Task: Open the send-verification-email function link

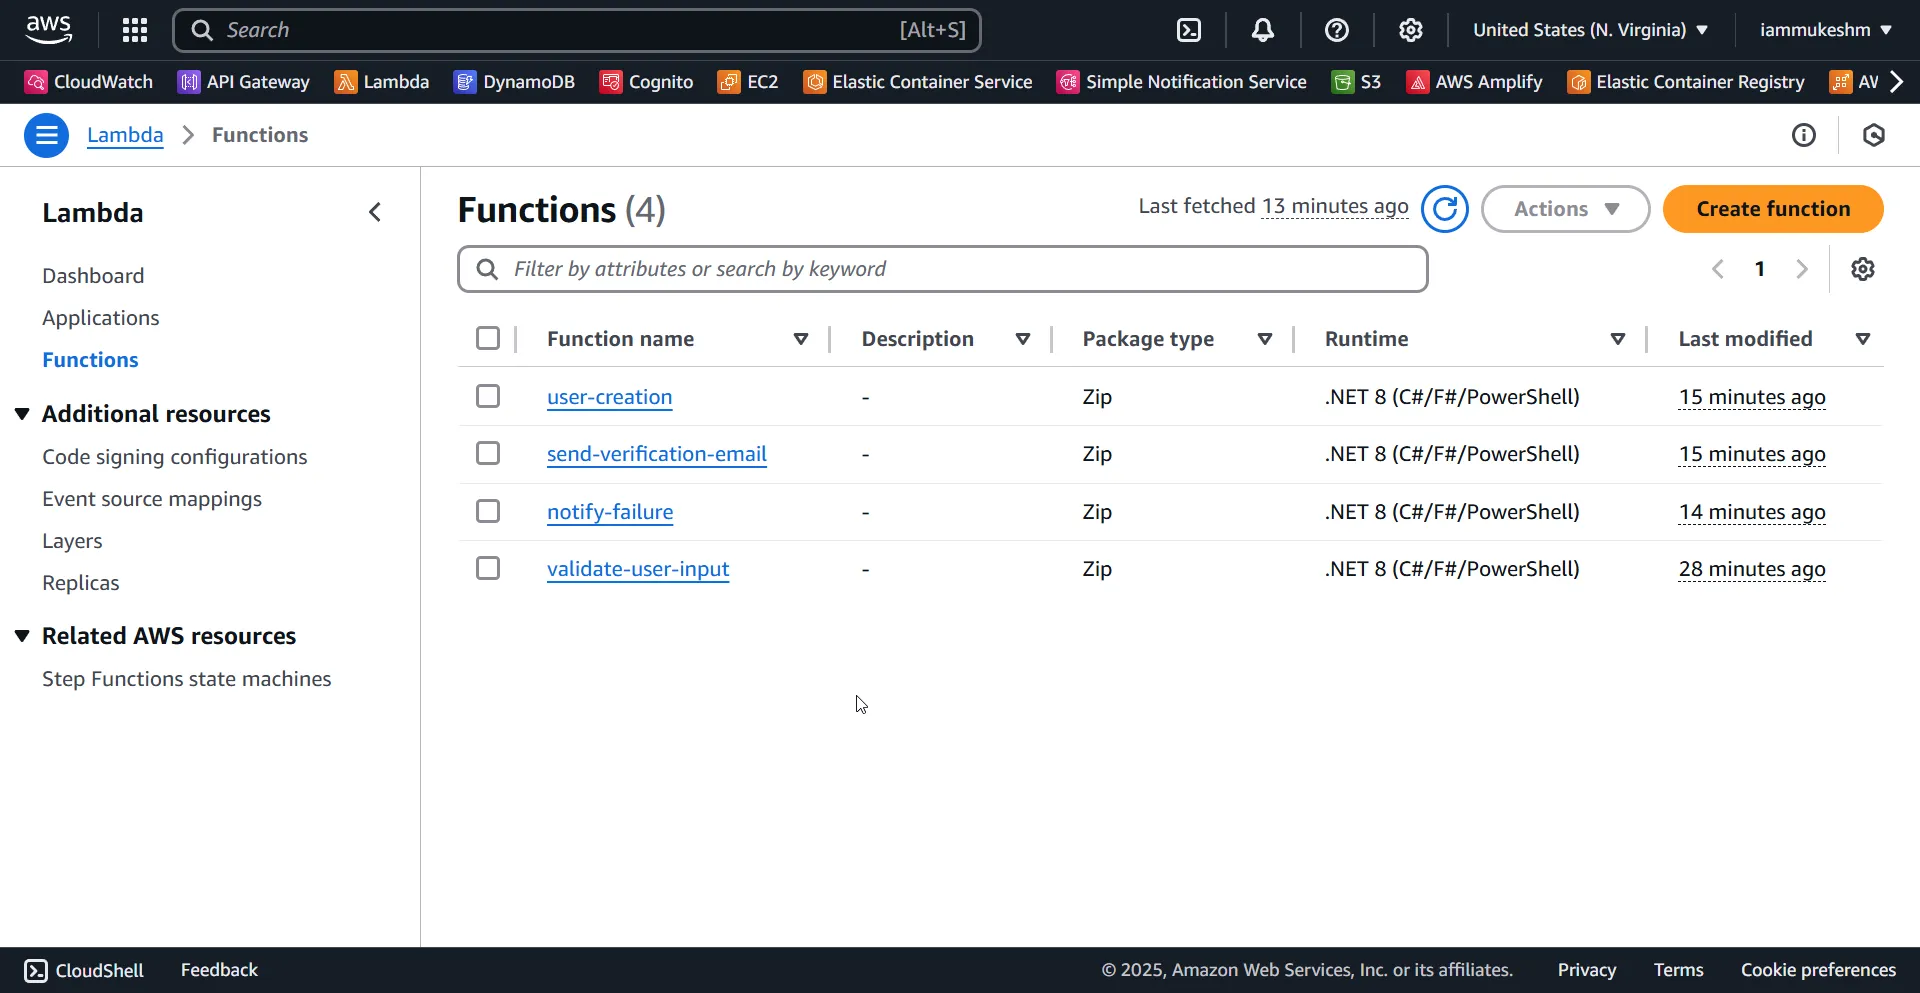Action: pyautogui.click(x=656, y=454)
